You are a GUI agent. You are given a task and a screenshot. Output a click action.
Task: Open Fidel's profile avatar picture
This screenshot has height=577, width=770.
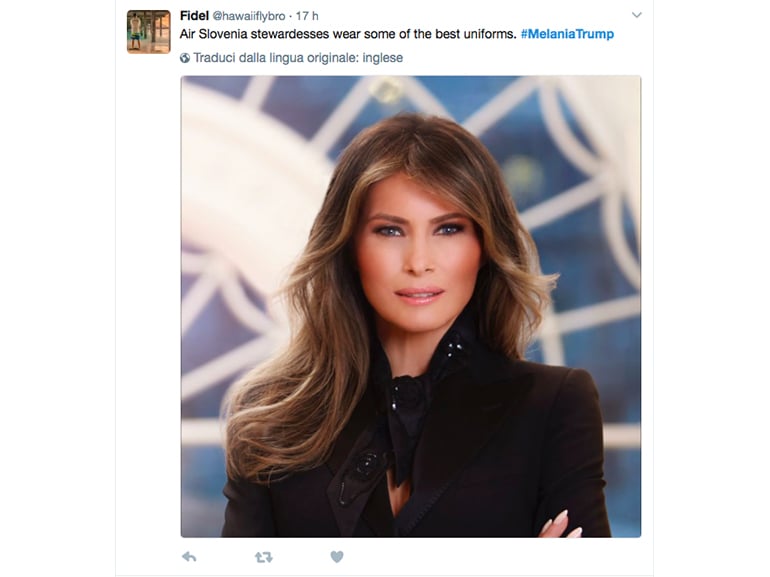[x=148, y=32]
